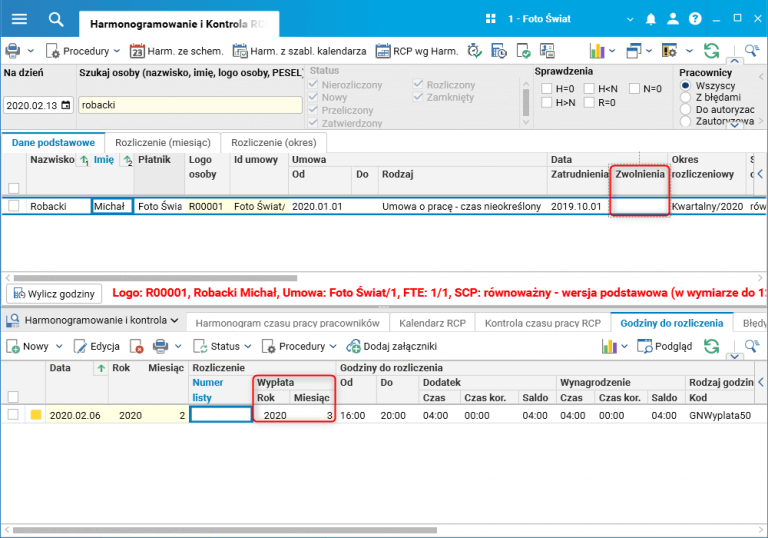The image size is (768, 538).
Task: Click the top search filter magnifier icon
Action: (752, 51)
